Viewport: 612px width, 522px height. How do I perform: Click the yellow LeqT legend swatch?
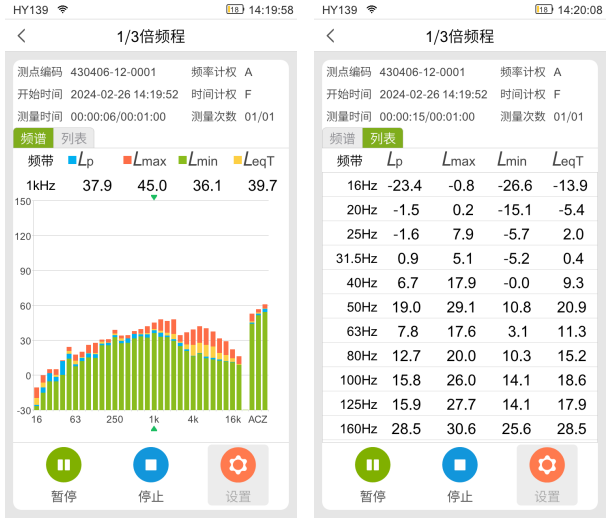(x=237, y=160)
